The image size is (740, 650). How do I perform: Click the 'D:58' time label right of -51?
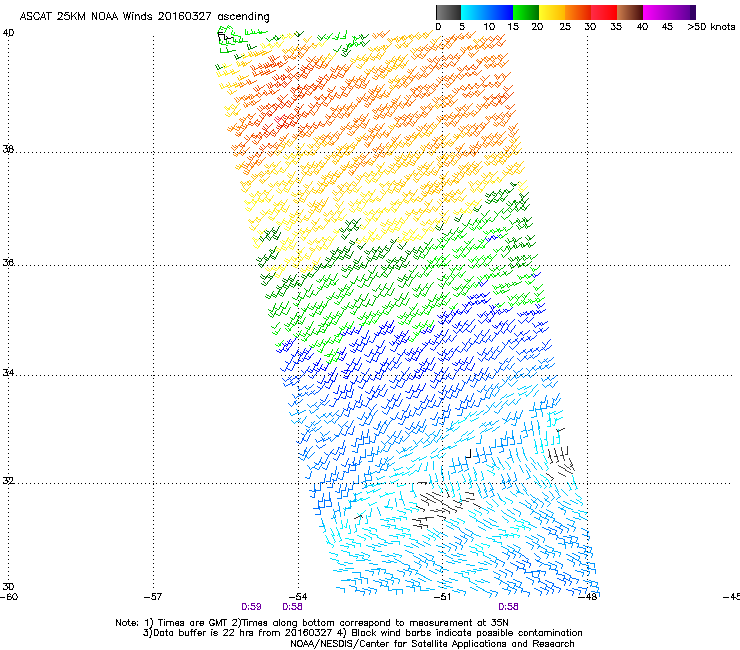pyautogui.click(x=508, y=607)
